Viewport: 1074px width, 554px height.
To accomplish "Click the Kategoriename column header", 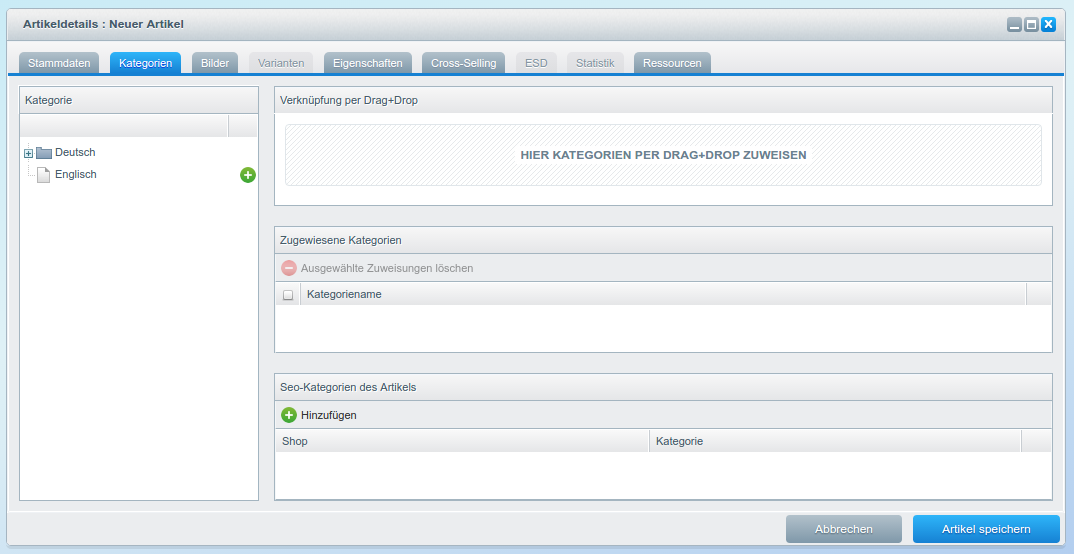I will [662, 295].
